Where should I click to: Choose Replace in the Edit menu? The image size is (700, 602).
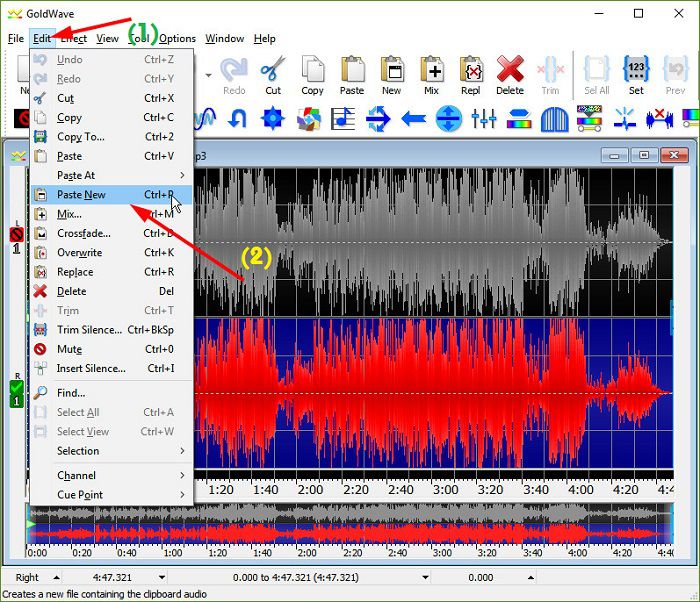[112, 272]
